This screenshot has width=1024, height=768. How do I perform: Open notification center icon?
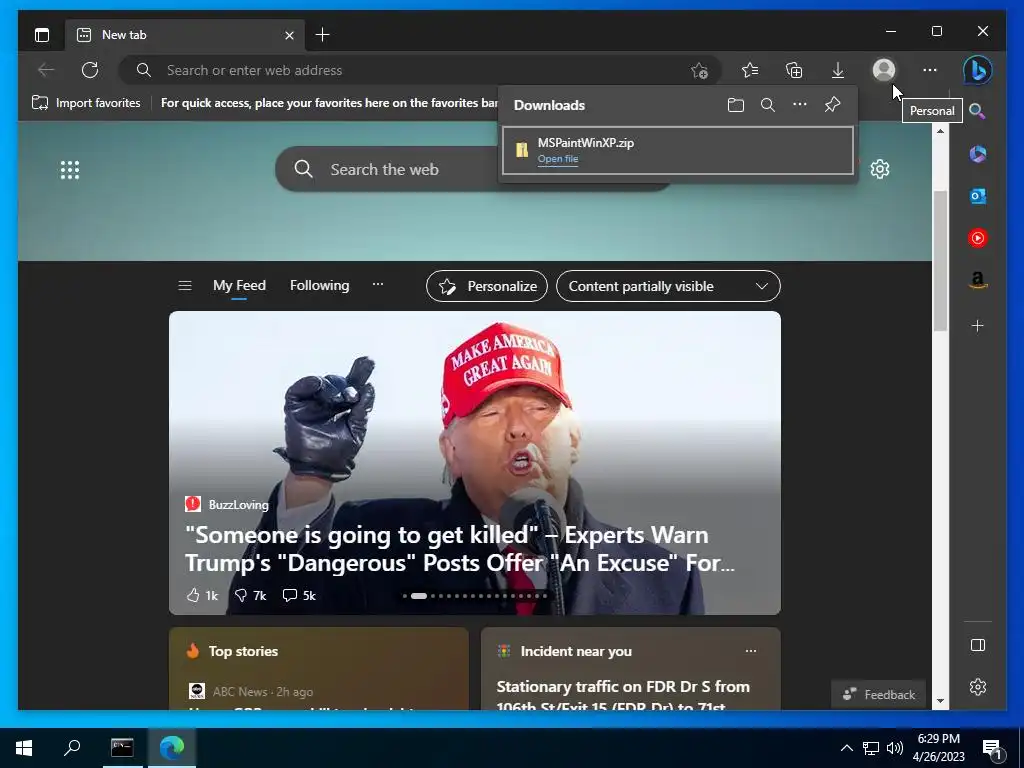click(992, 749)
